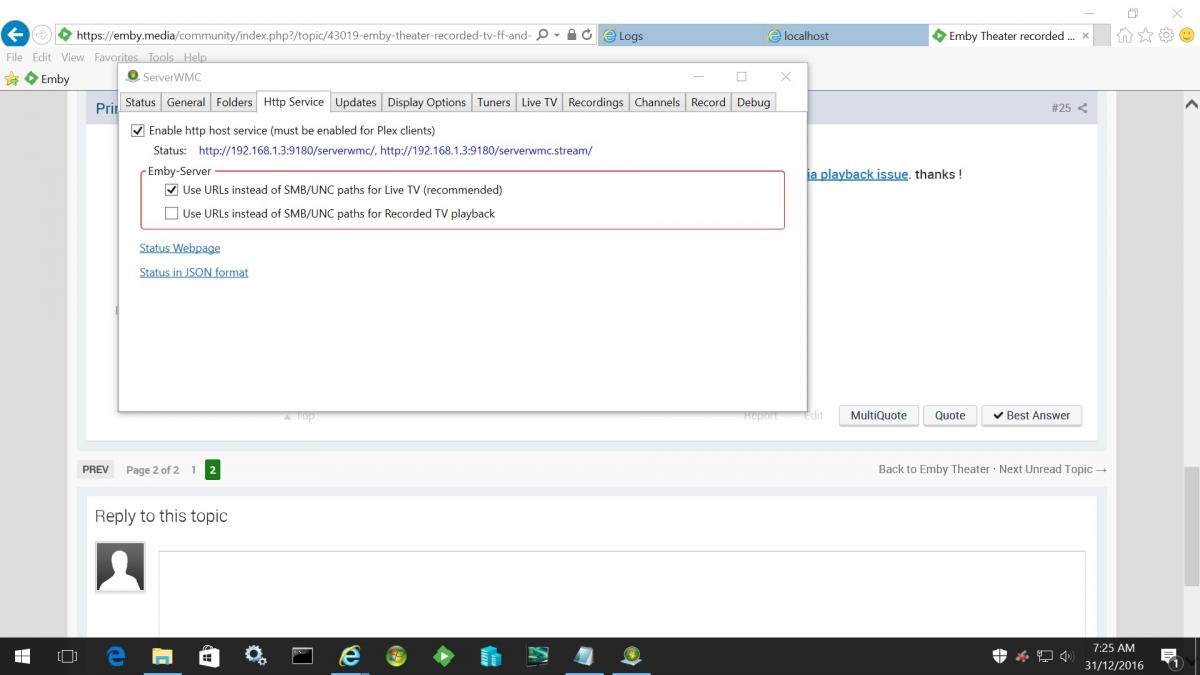1200x675 pixels.
Task: Open Task View on the taskbar
Action: (68, 656)
